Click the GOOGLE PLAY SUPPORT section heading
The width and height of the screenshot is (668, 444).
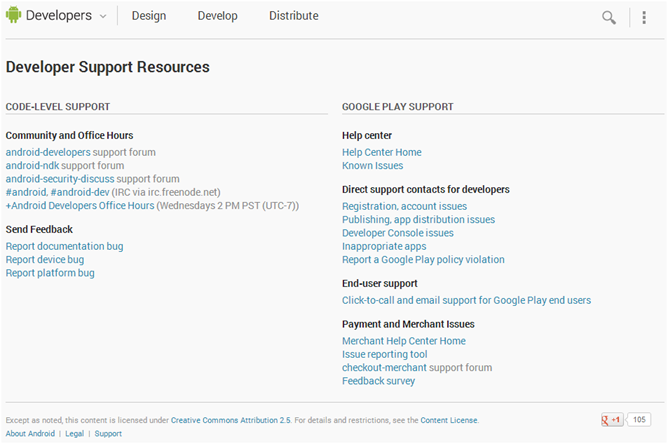tap(397, 107)
